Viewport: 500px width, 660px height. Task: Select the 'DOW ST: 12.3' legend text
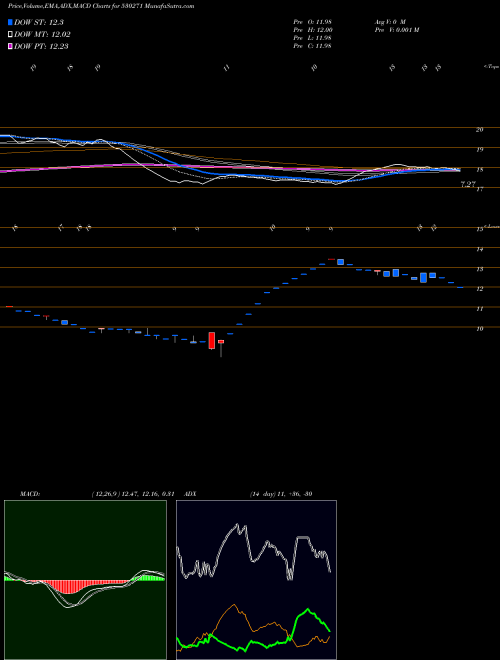tap(39, 22)
